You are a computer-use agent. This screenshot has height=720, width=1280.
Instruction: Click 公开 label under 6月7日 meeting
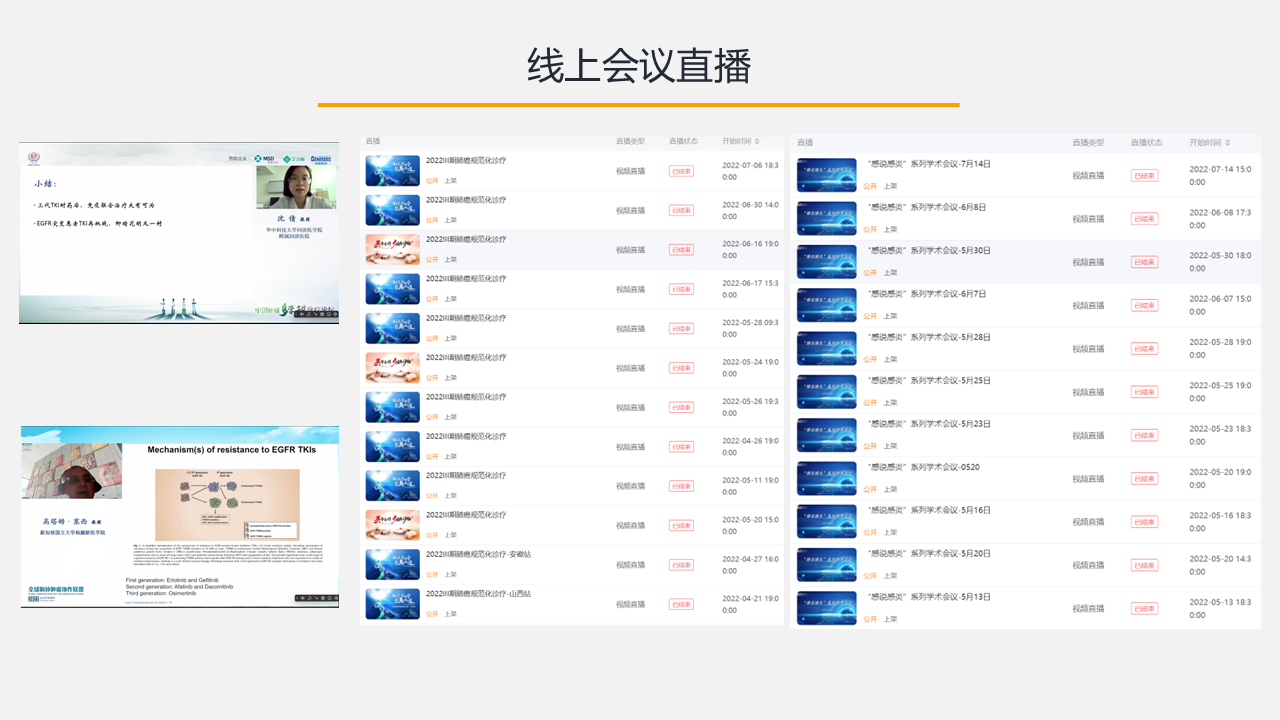coord(870,316)
